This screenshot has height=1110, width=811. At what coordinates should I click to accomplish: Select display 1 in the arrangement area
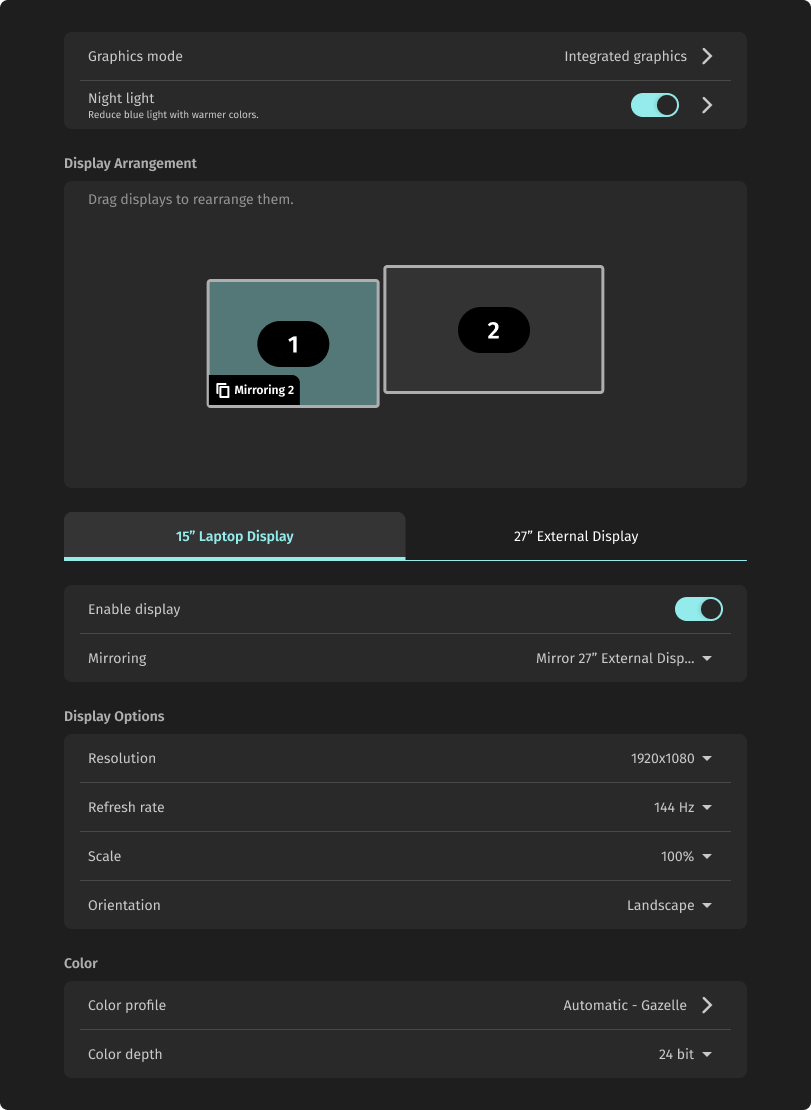coord(293,344)
